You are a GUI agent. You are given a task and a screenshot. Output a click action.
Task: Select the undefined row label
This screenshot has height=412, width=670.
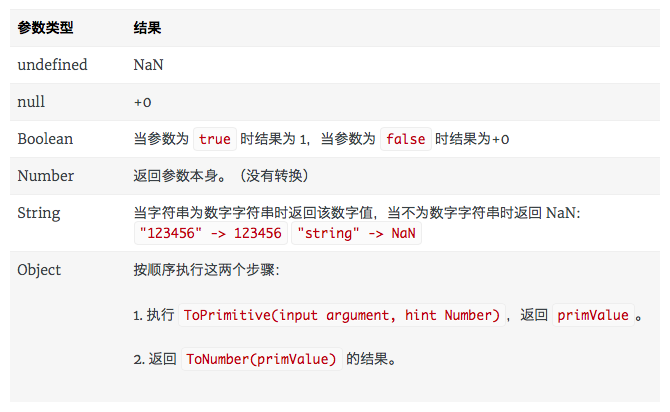coord(52,65)
